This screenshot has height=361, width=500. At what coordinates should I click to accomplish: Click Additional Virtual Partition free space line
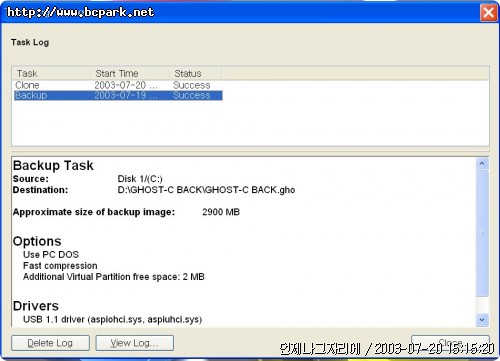tap(114, 277)
